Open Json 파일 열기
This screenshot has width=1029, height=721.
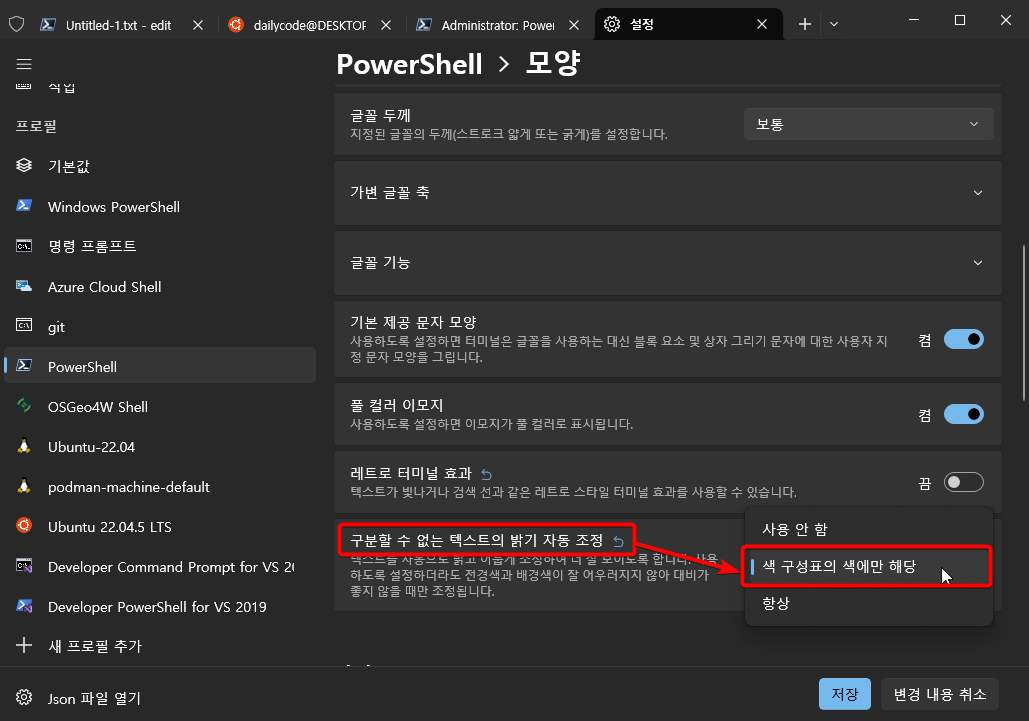click(x=160, y=698)
